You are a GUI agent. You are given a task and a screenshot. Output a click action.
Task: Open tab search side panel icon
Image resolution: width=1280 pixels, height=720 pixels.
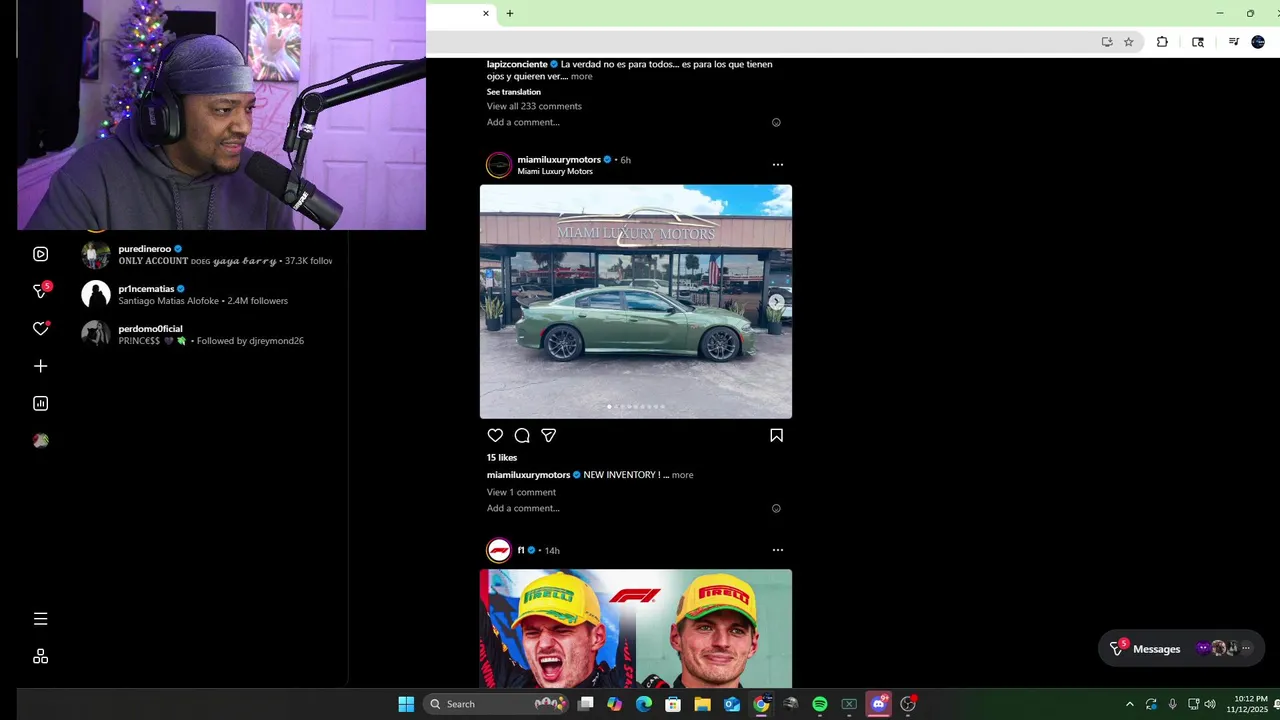[1198, 42]
